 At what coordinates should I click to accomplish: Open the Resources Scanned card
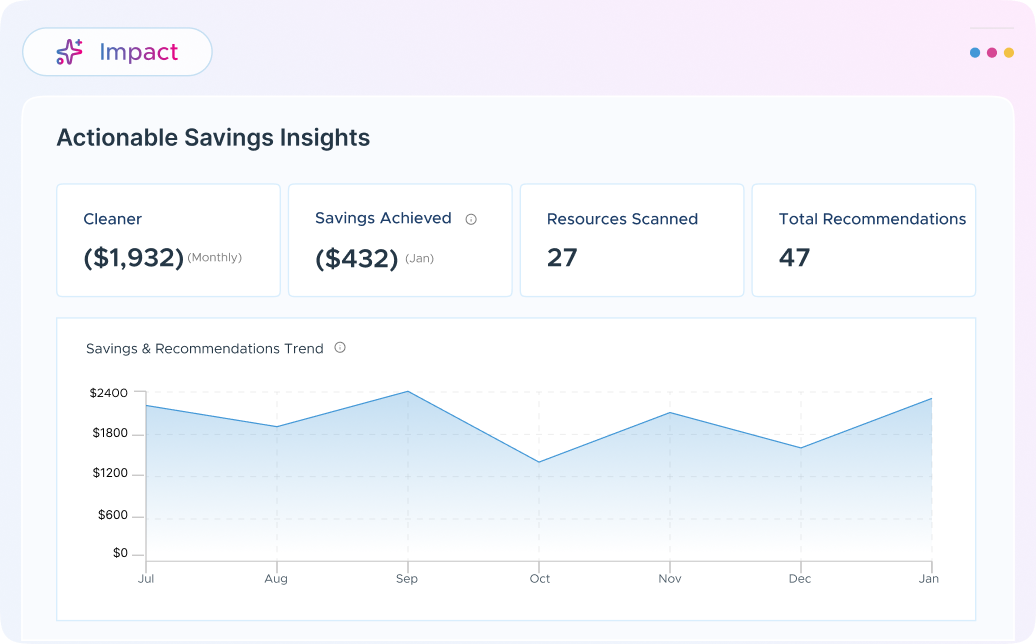[x=632, y=240]
